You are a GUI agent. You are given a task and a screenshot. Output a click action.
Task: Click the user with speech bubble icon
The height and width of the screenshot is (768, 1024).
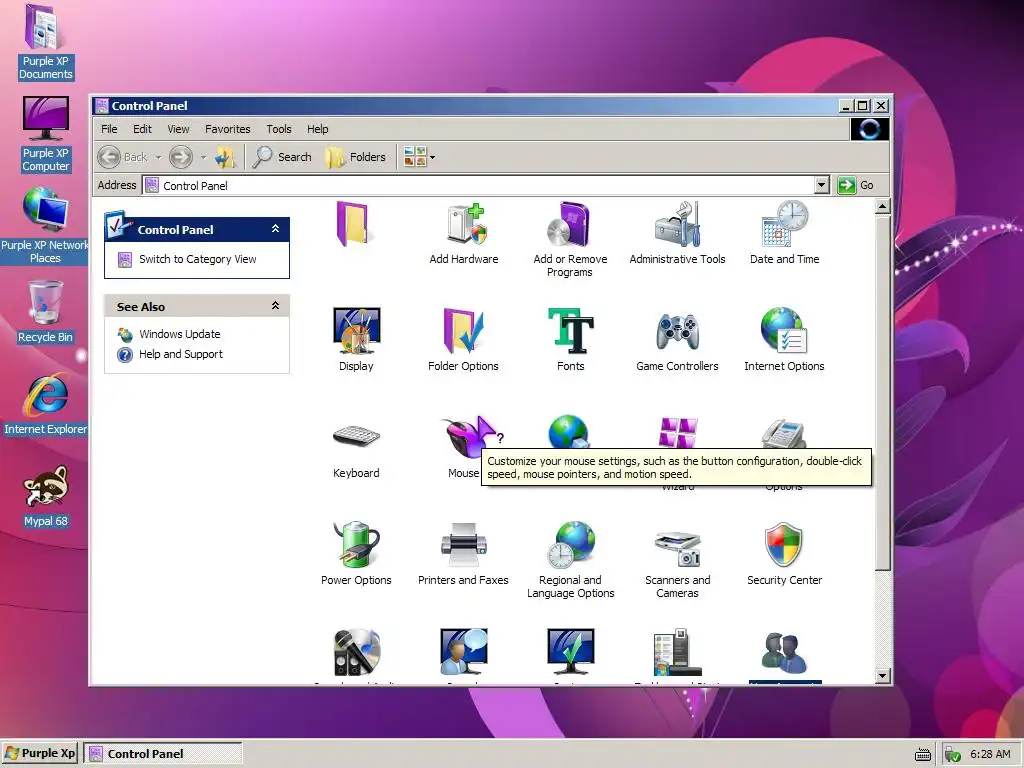coord(464,652)
